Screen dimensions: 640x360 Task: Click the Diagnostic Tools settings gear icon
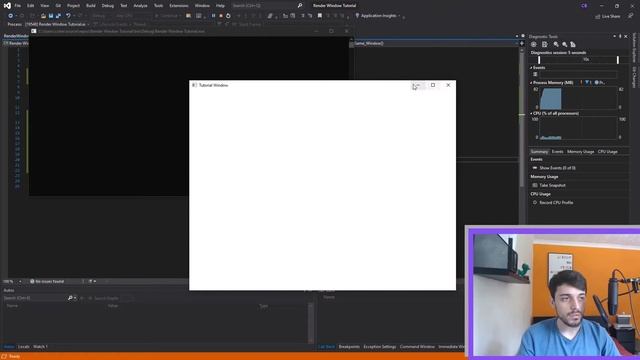click(x=533, y=44)
